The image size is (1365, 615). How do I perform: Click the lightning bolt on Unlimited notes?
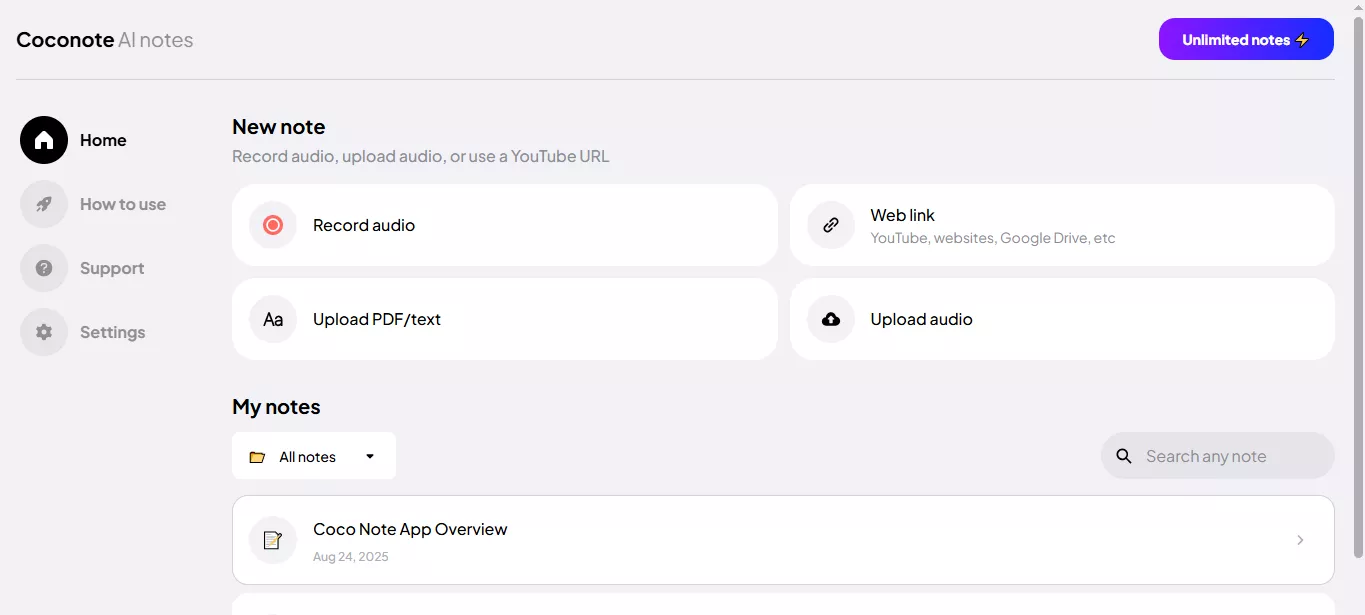1302,39
